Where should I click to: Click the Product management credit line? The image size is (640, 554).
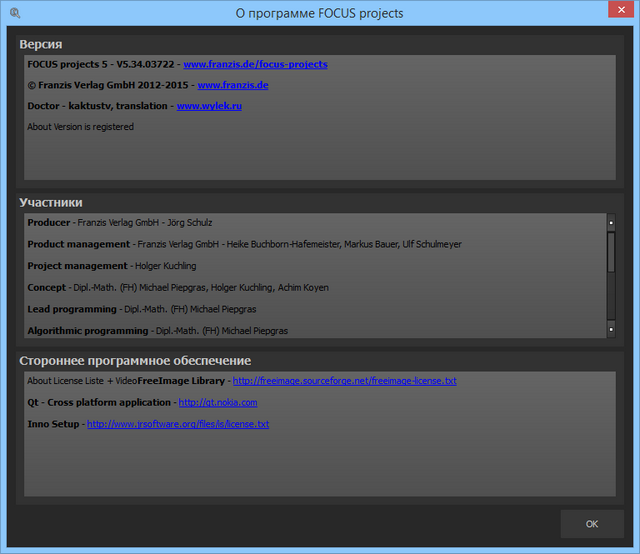[244, 244]
